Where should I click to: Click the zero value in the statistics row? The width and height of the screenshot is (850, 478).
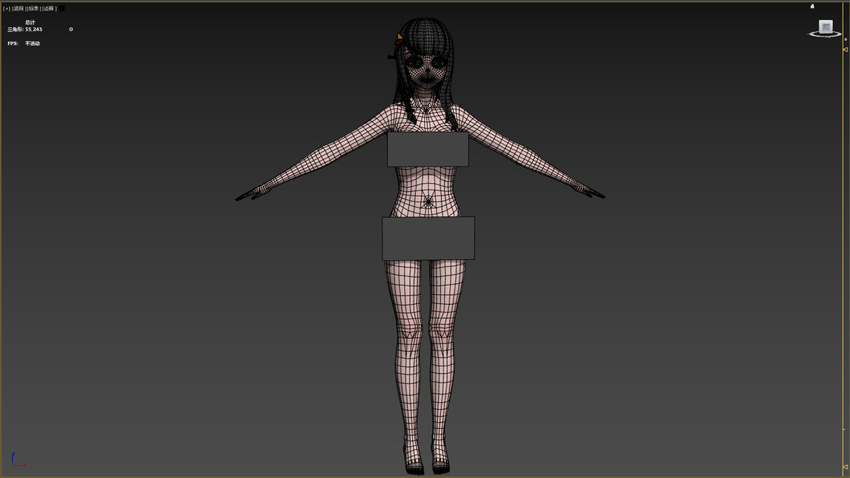[x=71, y=30]
